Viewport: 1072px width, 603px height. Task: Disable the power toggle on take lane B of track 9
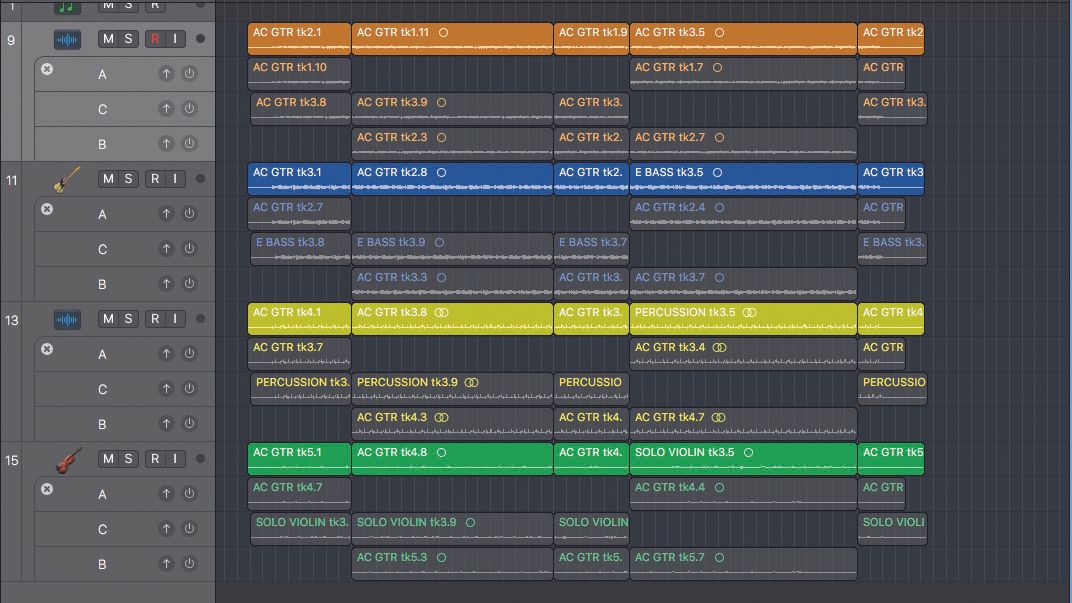(189, 144)
